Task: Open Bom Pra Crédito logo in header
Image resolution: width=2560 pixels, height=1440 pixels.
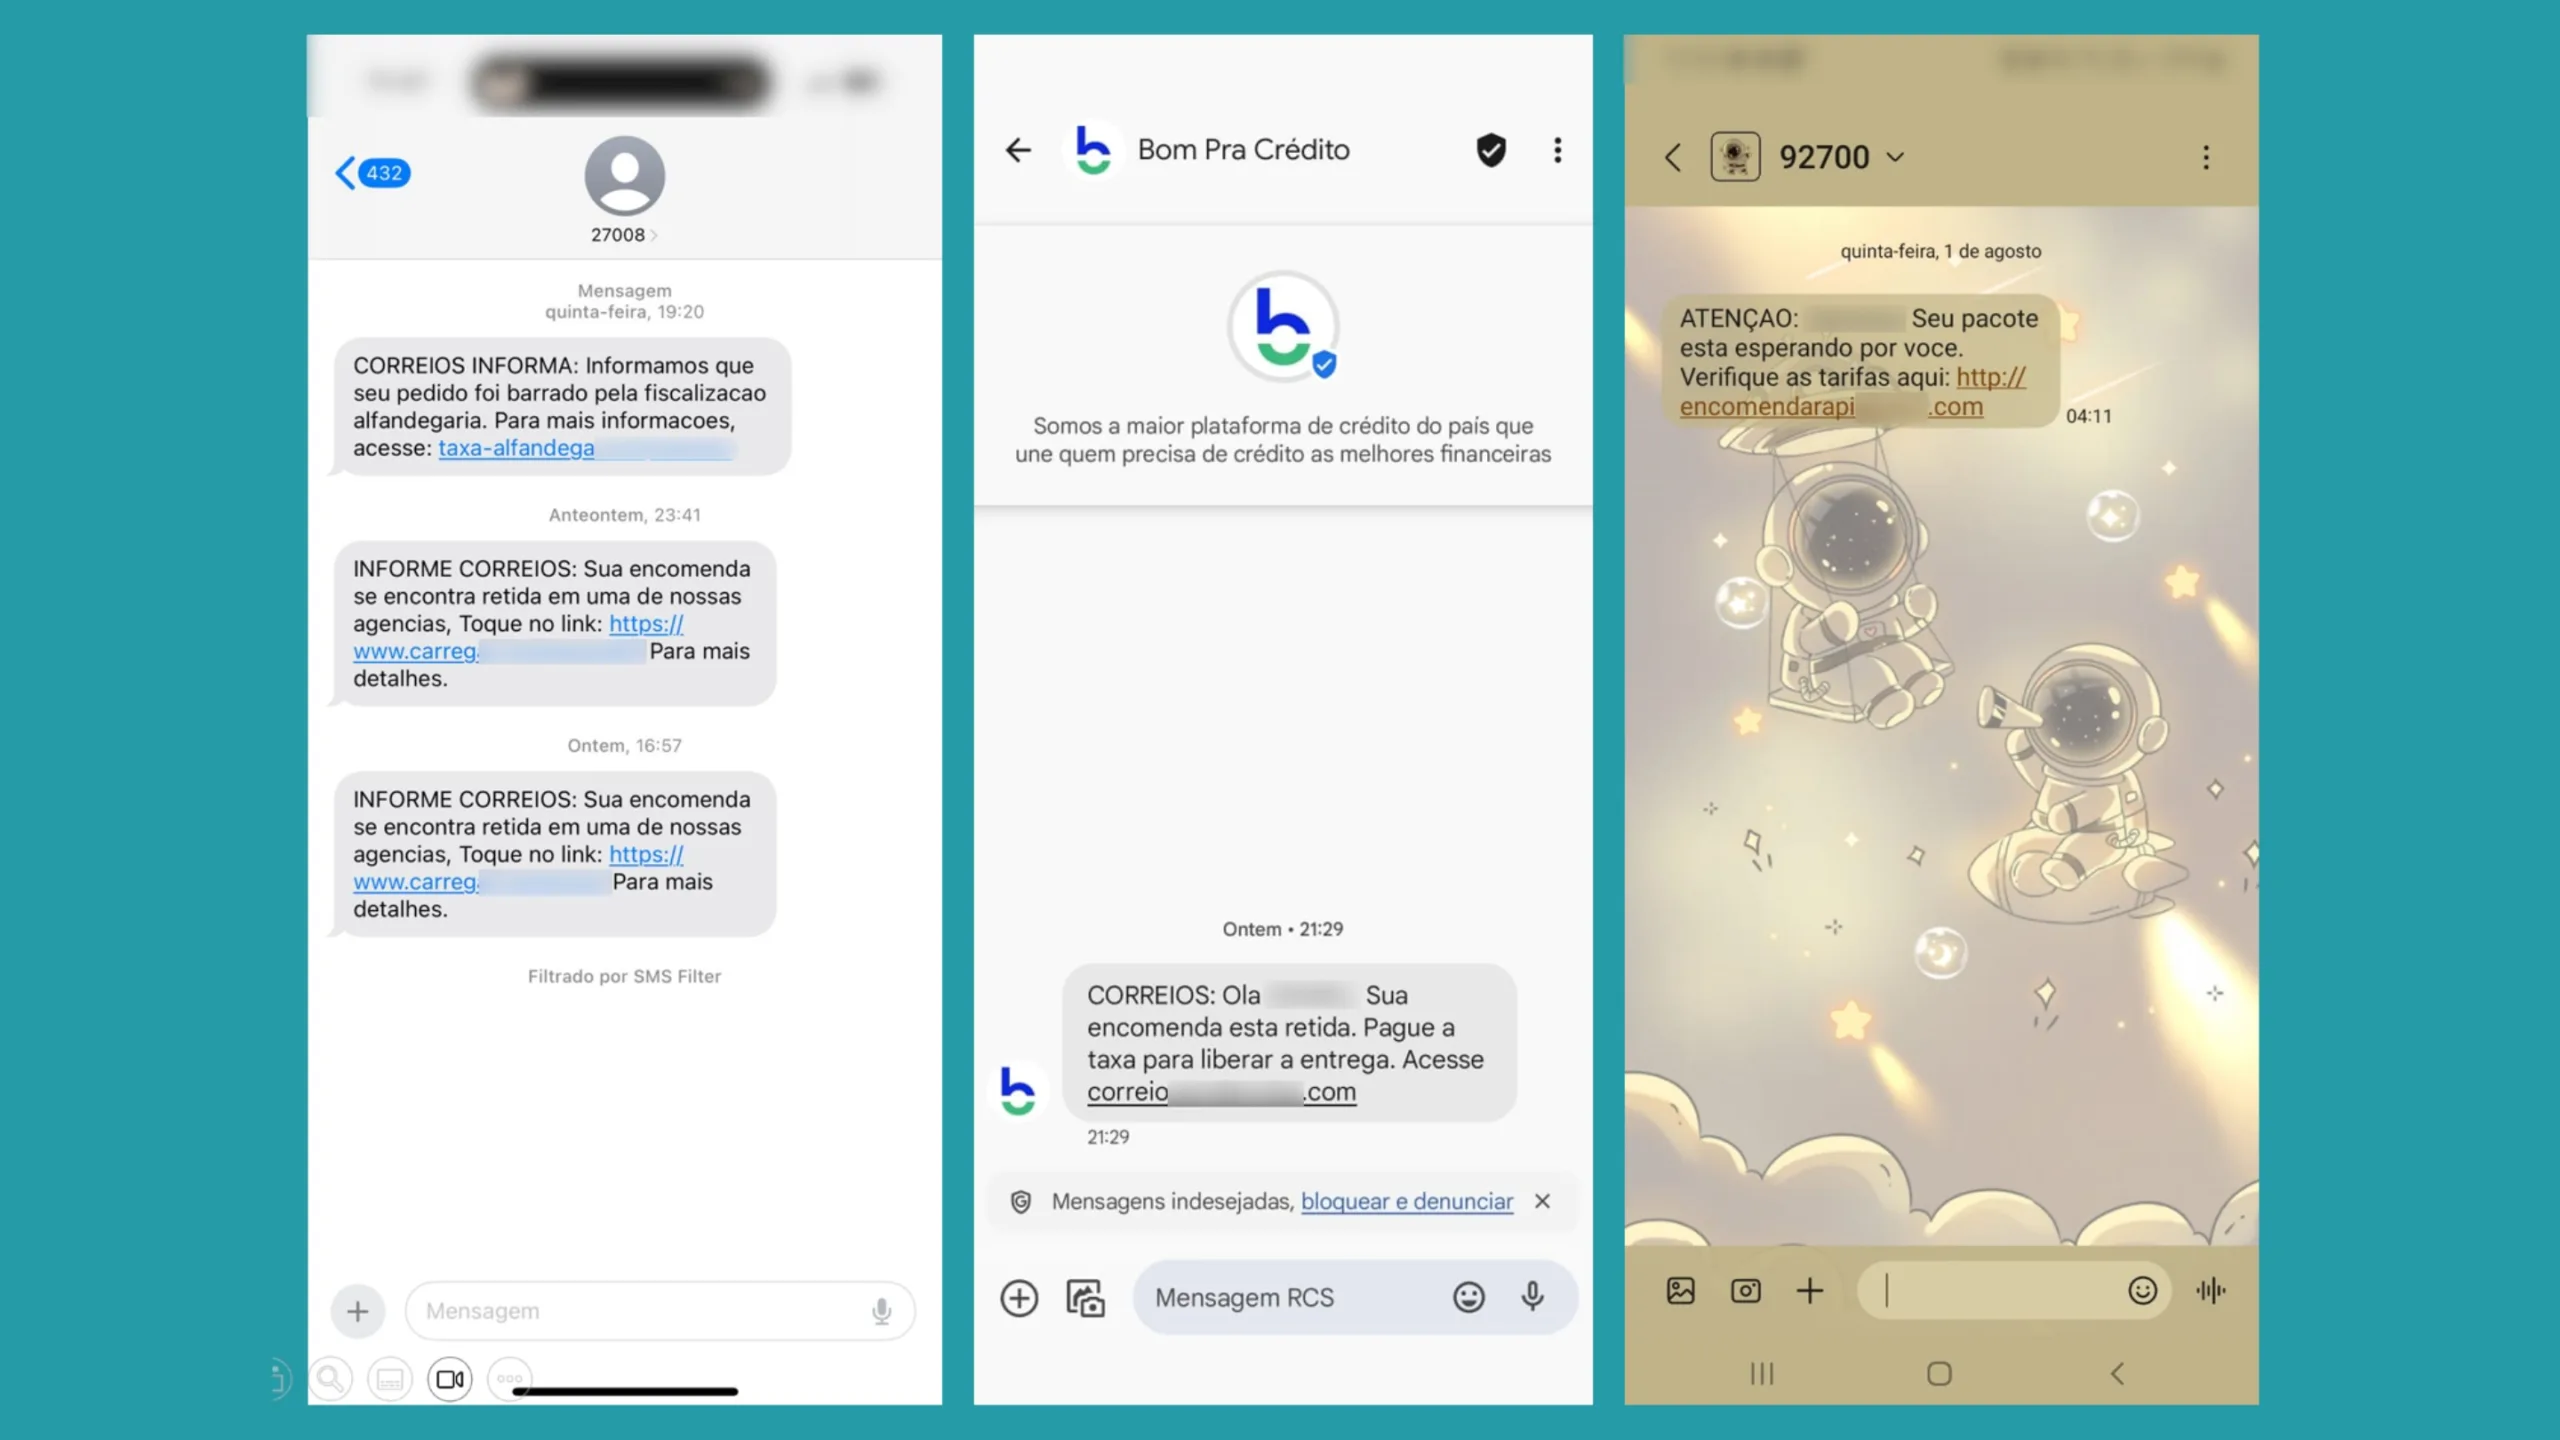Action: tap(1092, 150)
